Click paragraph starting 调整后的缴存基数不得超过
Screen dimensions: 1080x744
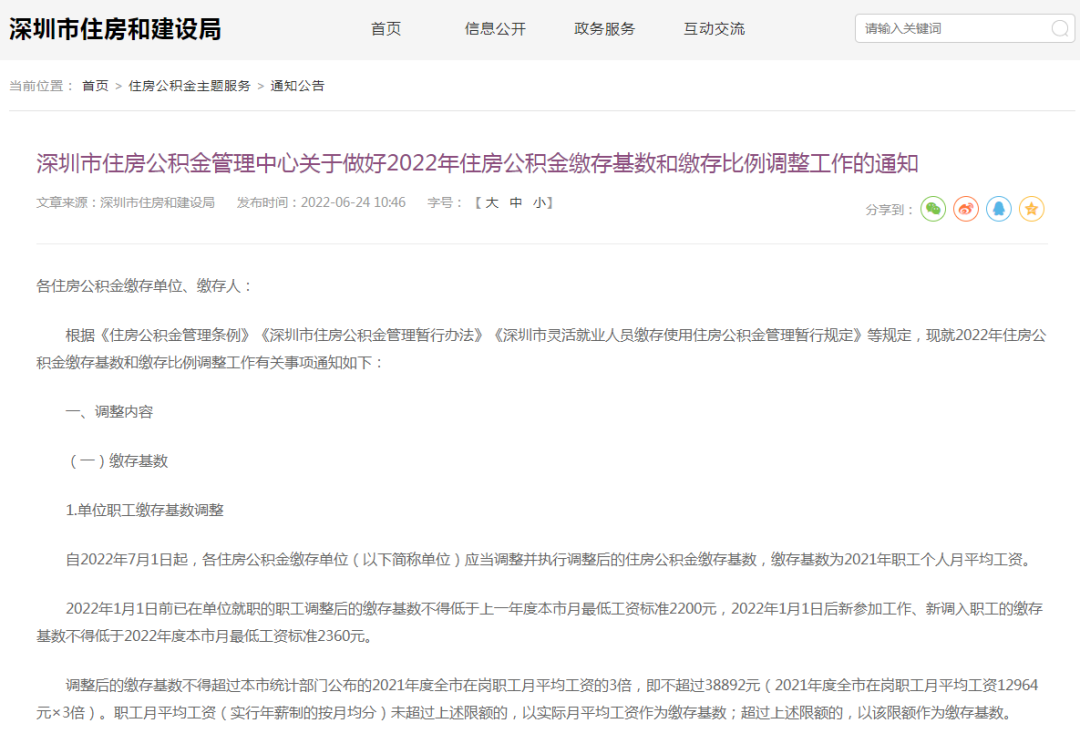coord(537,699)
